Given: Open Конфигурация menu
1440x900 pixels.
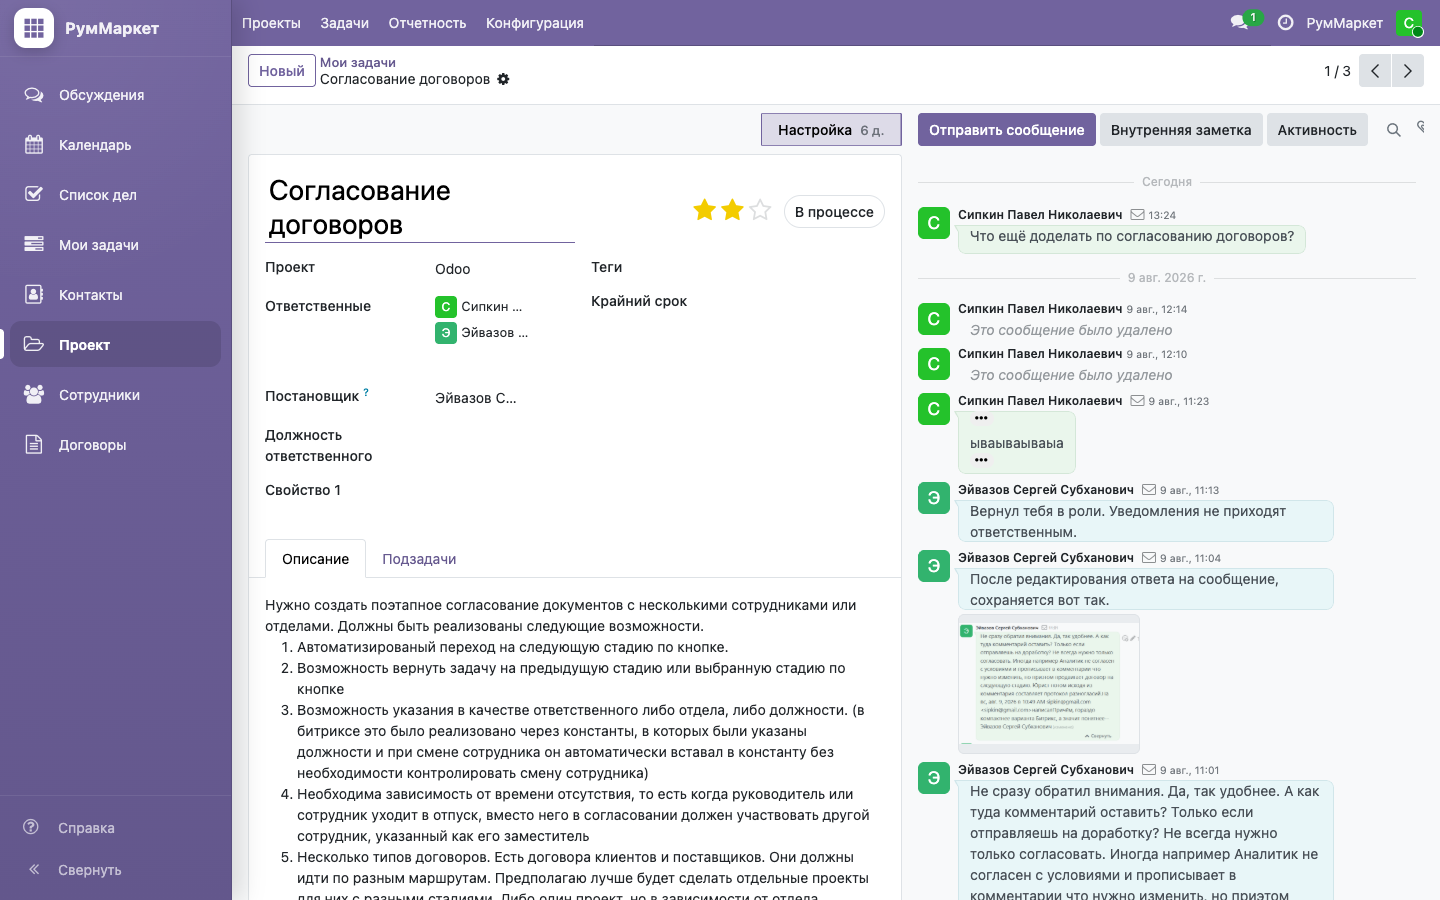Looking at the screenshot, I should click(x=535, y=23).
